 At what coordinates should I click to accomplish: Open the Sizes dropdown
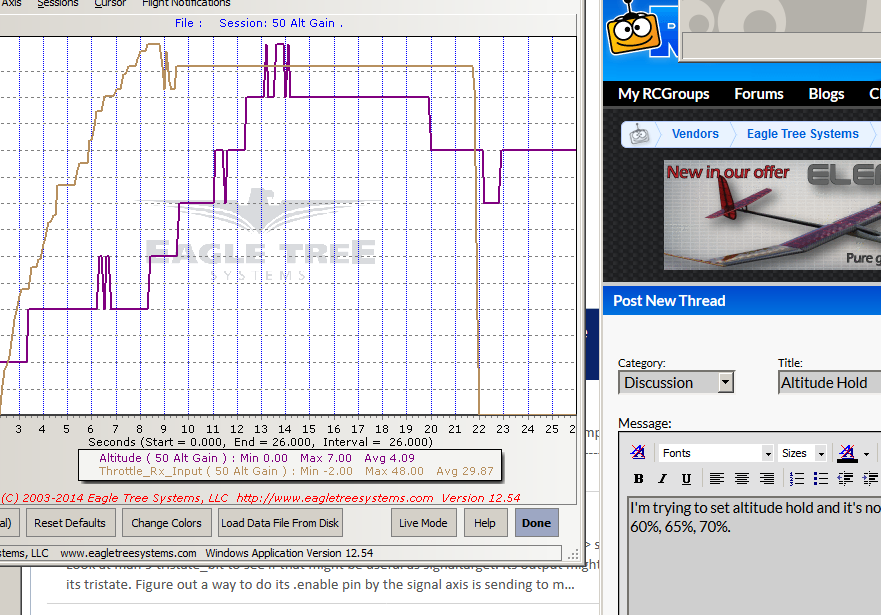tap(802, 453)
